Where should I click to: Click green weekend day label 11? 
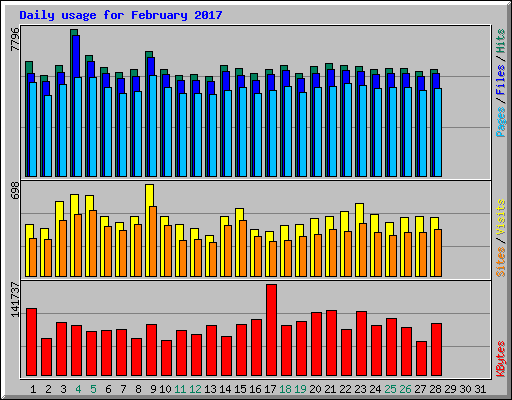point(180,389)
